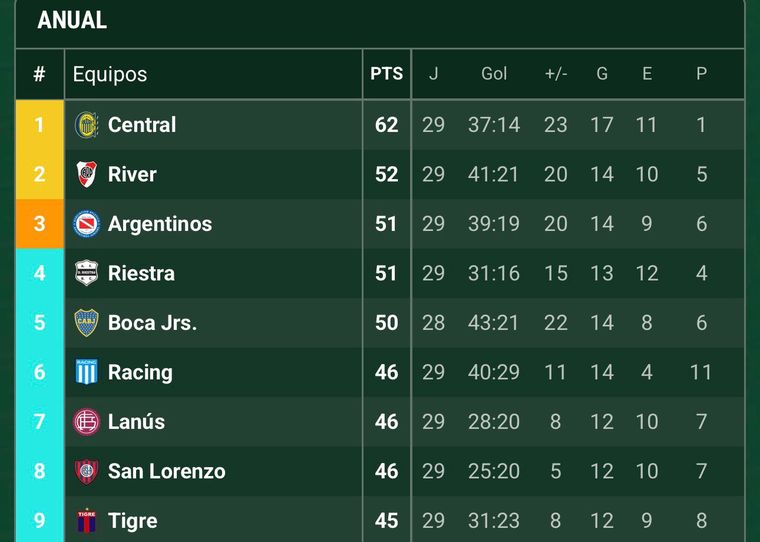Click the Racing club crest

[87, 372]
